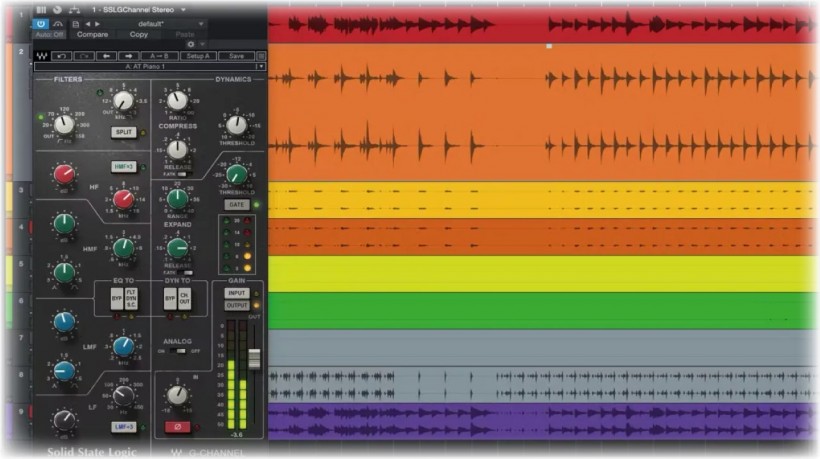Go to next preset with right triangle
Screen dimensions: 820x459
point(97,24)
